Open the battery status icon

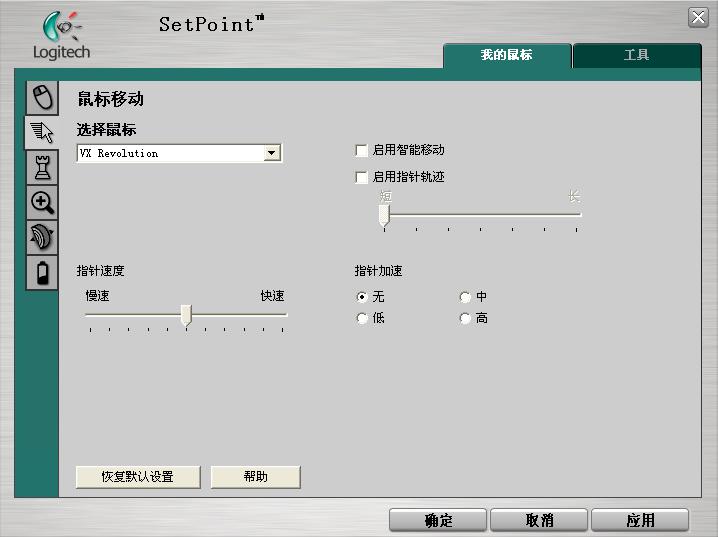click(42, 272)
